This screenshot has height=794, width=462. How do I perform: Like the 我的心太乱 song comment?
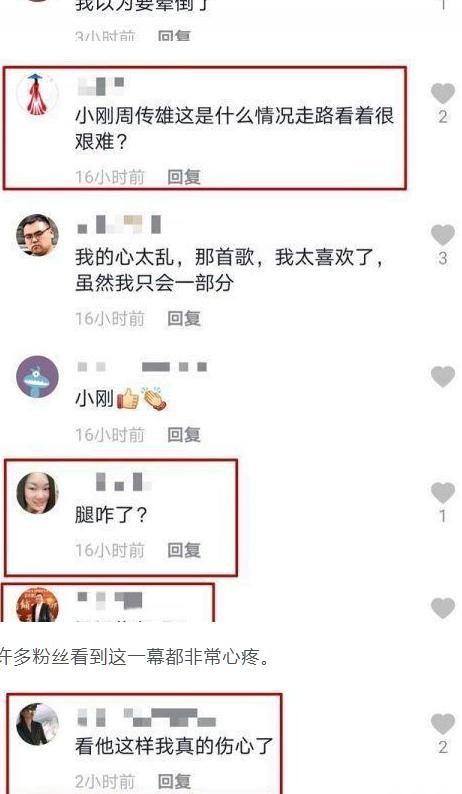[443, 235]
